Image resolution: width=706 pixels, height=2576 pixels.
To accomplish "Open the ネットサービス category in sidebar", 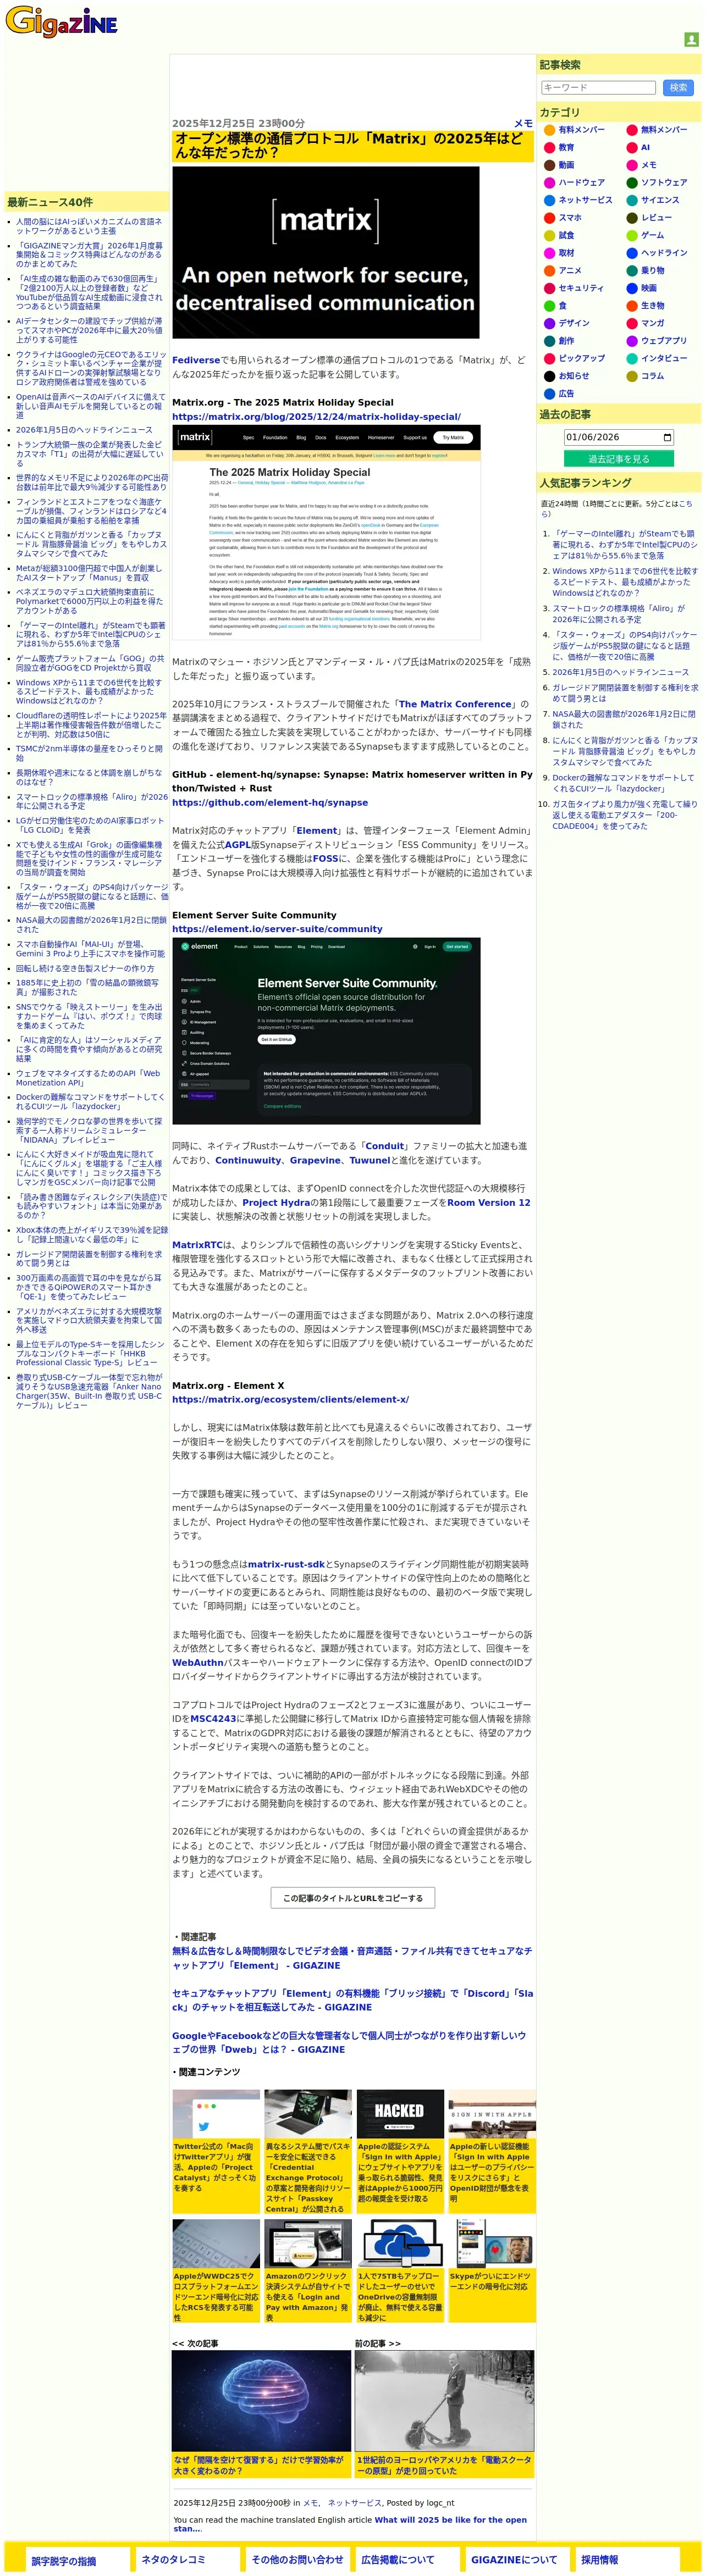I will point(585,200).
